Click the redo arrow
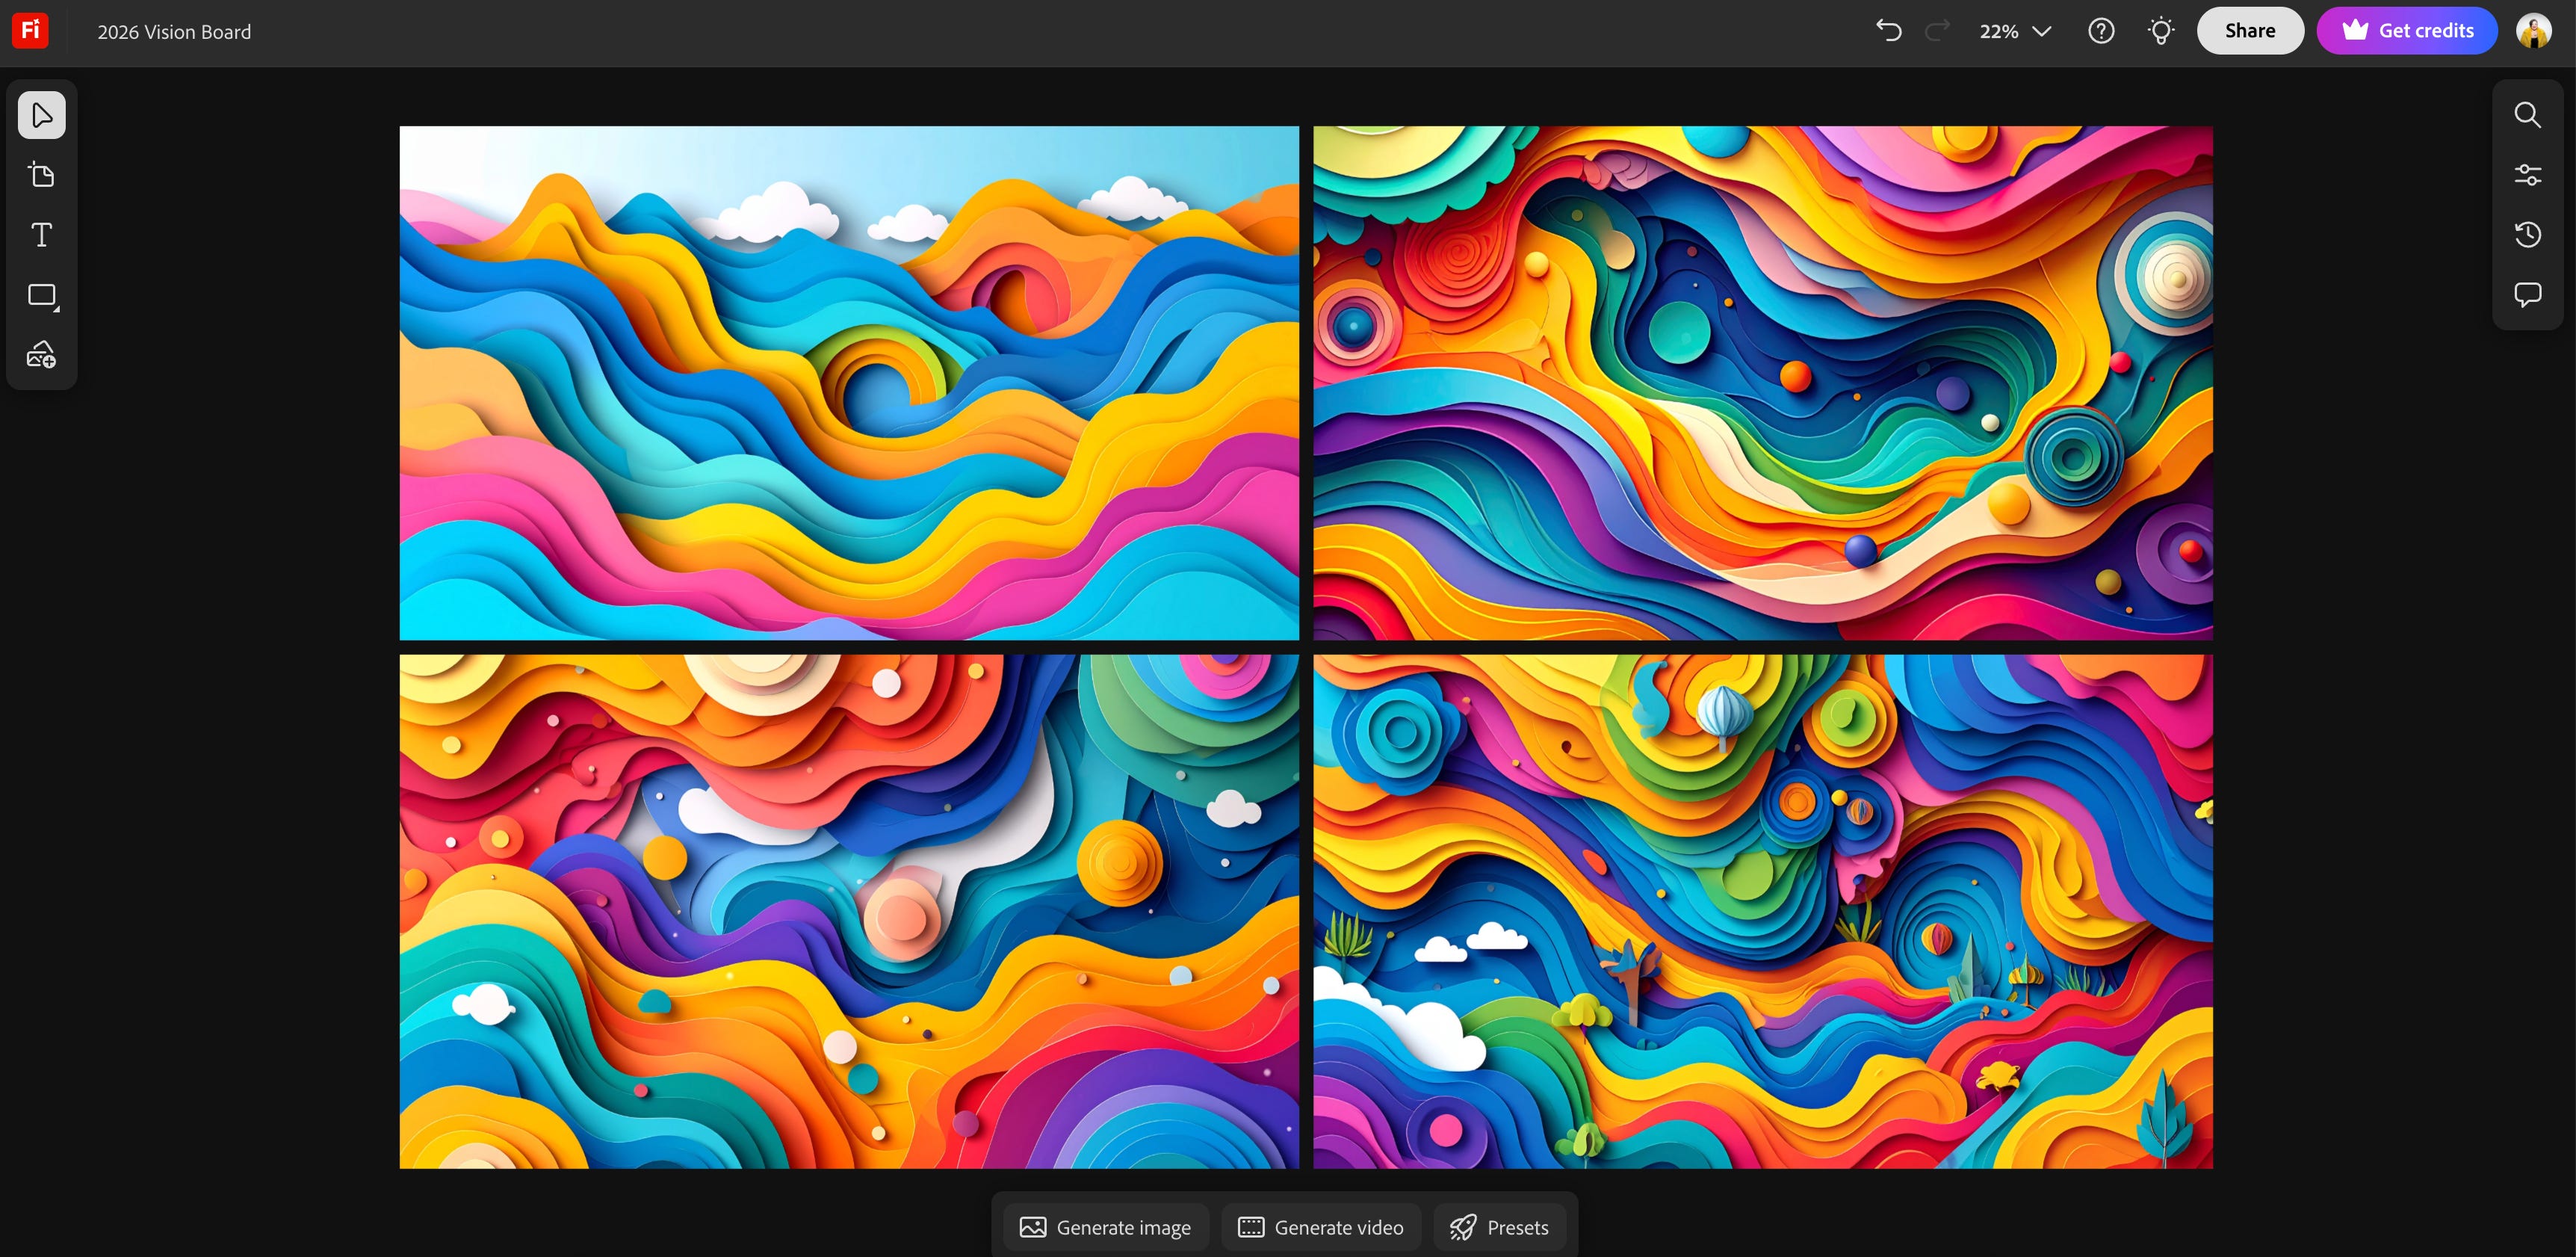 (1937, 30)
